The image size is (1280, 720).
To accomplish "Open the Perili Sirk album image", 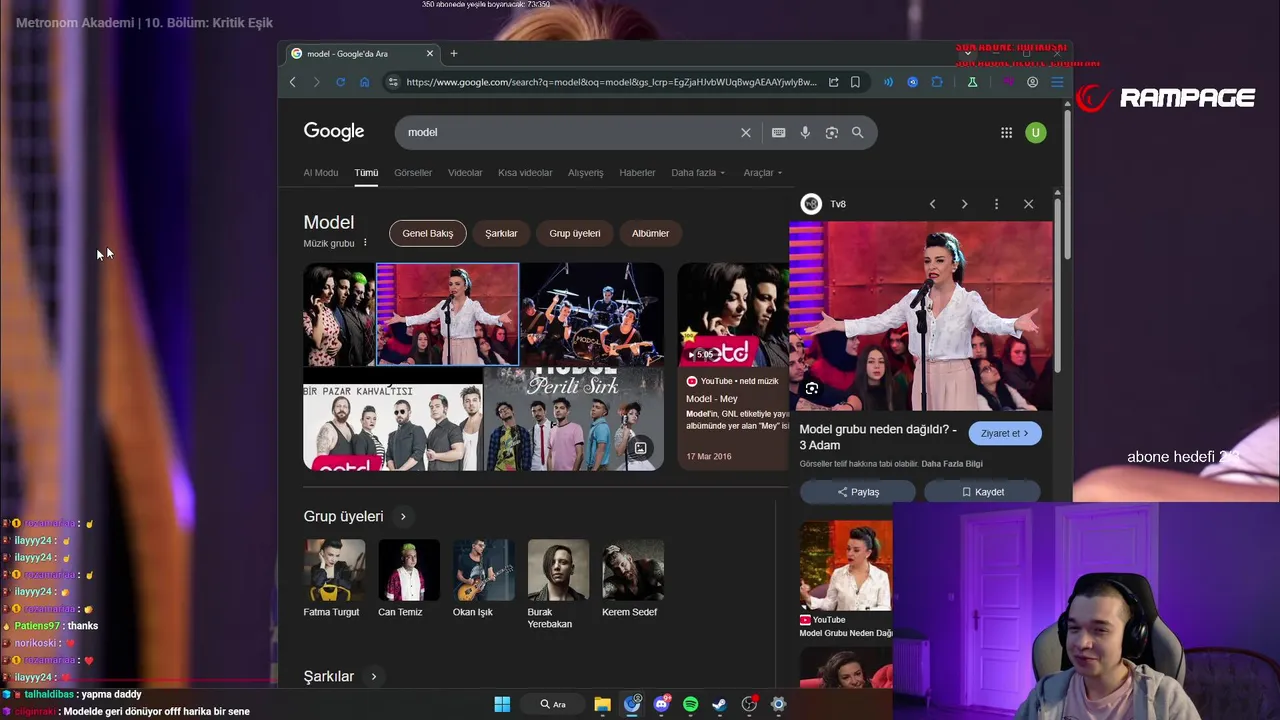I will tap(574, 418).
